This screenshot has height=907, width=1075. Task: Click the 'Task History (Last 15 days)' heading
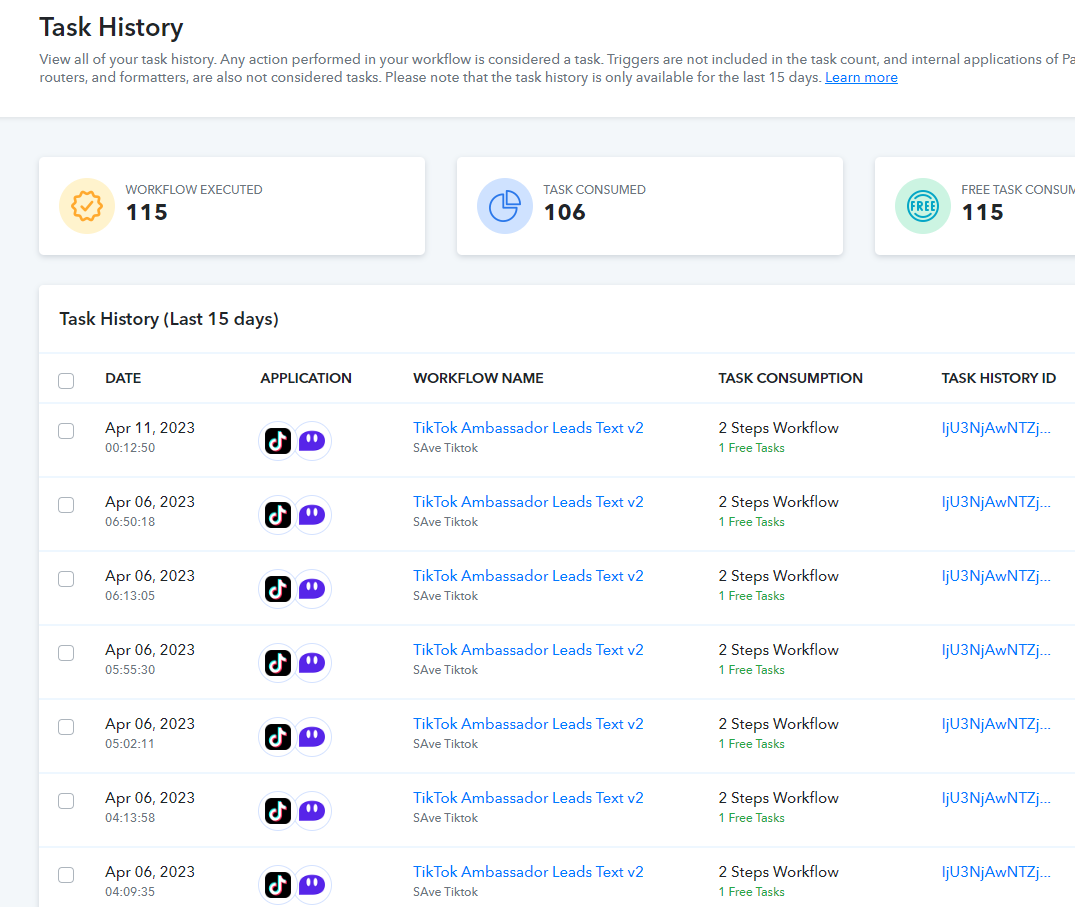point(169,319)
